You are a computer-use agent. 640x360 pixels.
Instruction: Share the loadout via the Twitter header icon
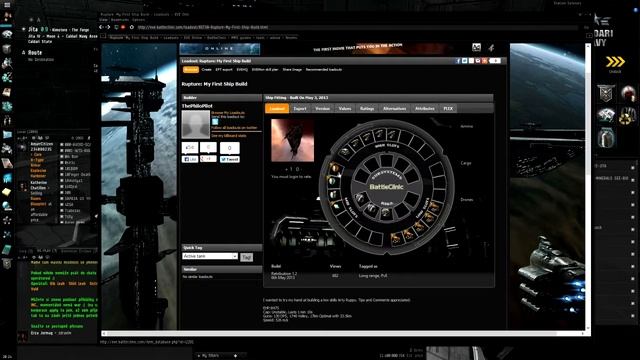click(464, 61)
